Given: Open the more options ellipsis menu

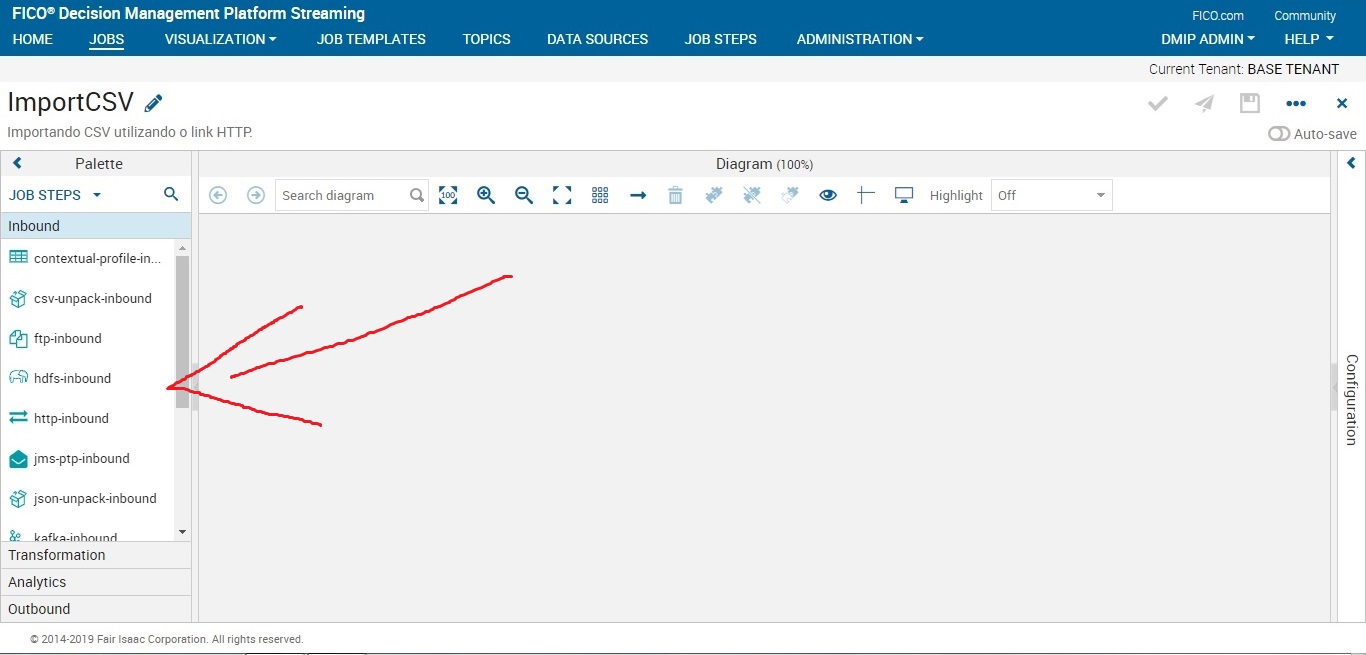Looking at the screenshot, I should point(1296,103).
